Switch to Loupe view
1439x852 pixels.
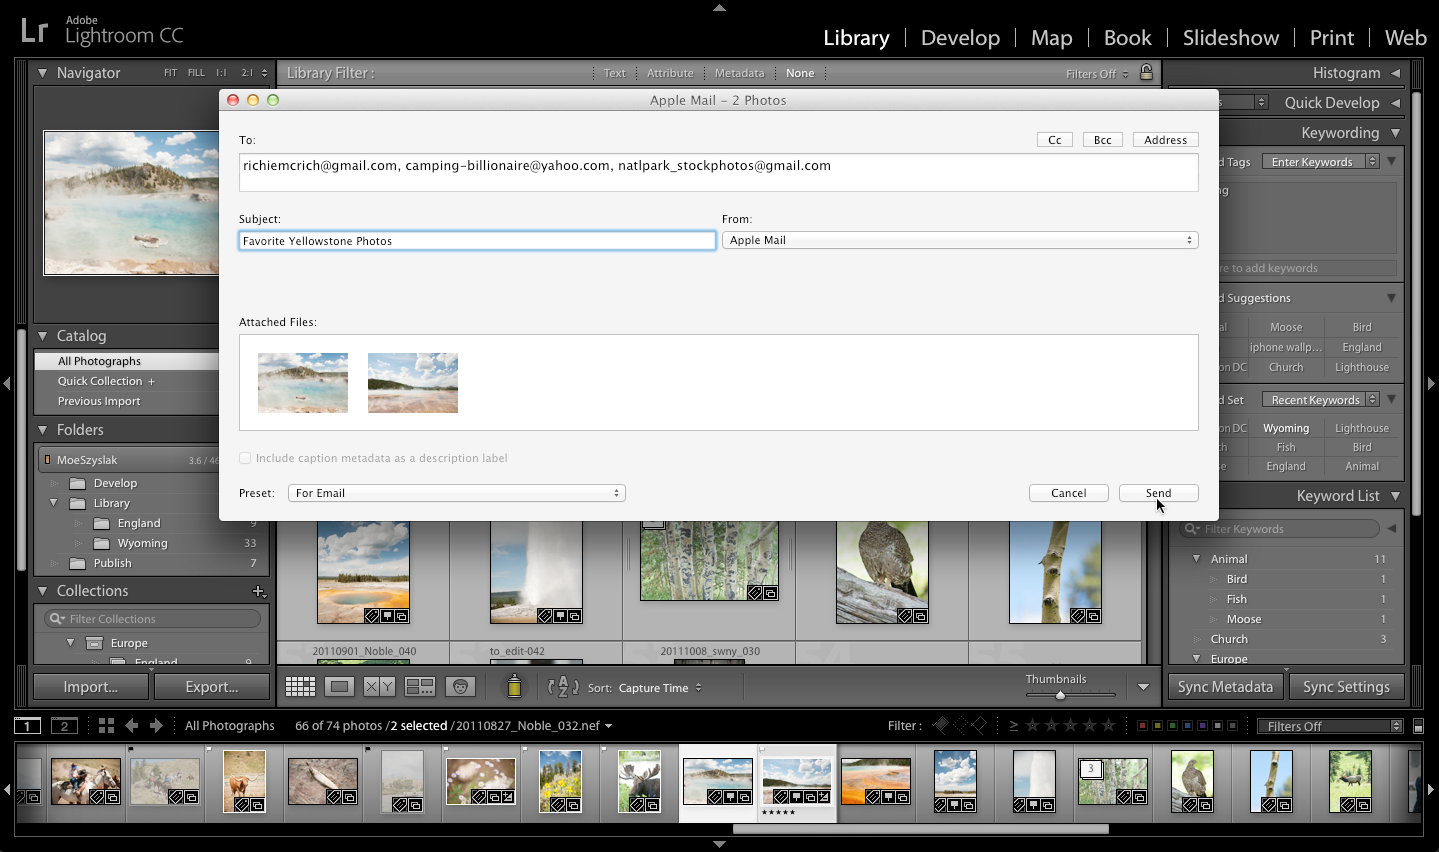tap(338, 686)
